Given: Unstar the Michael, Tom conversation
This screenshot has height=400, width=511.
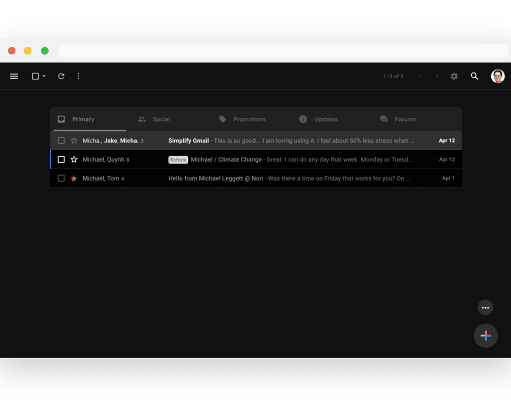Looking at the screenshot, I should [x=74, y=179].
